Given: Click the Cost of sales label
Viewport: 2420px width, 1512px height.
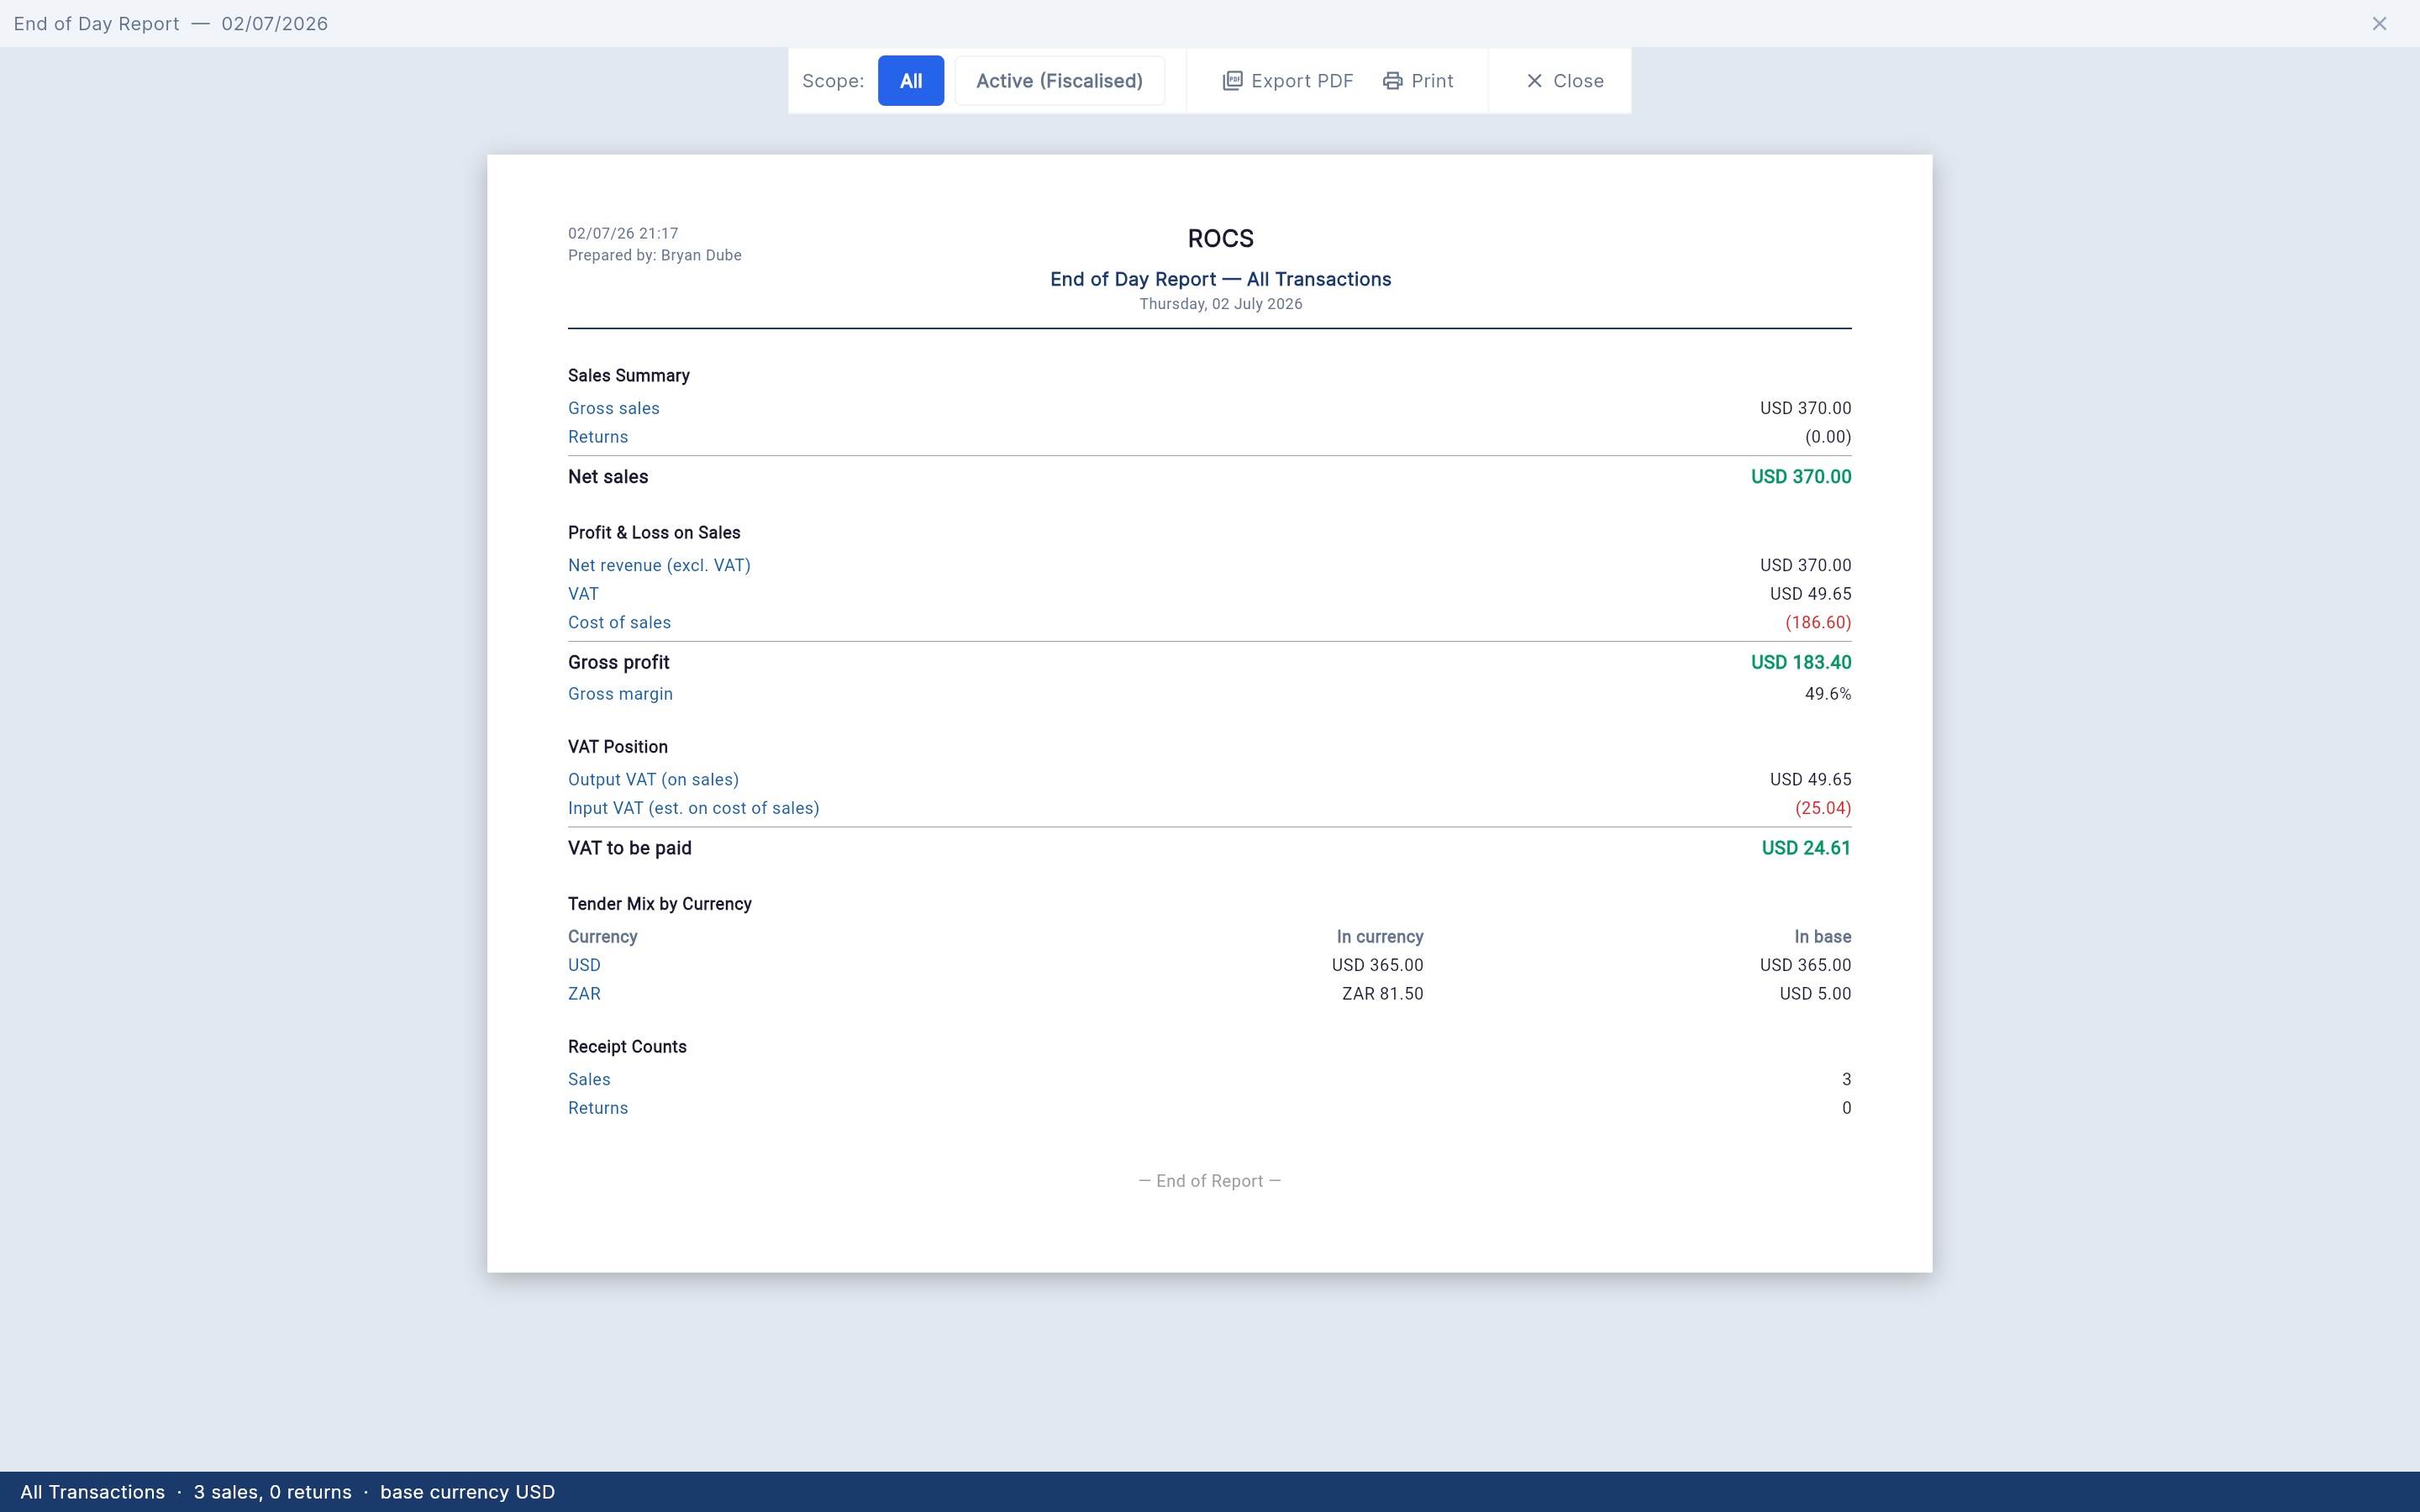Looking at the screenshot, I should tap(619, 623).
